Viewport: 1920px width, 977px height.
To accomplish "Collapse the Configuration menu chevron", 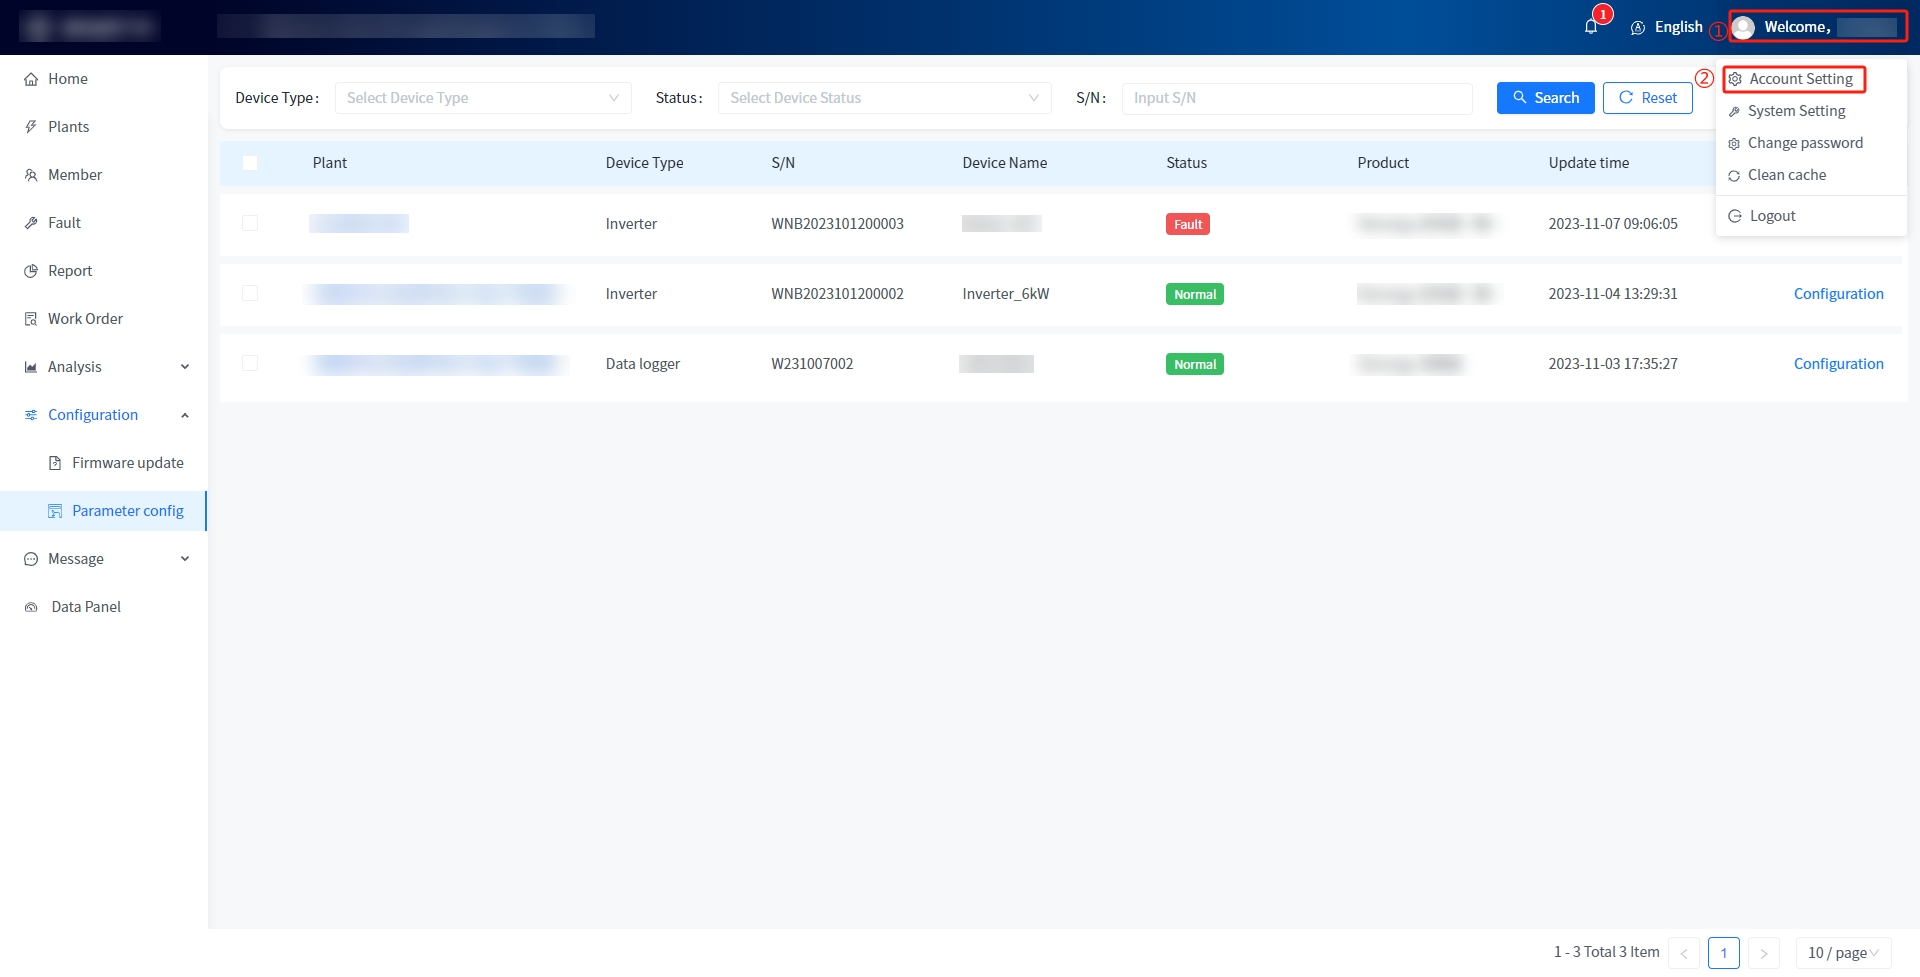I will click(x=185, y=415).
